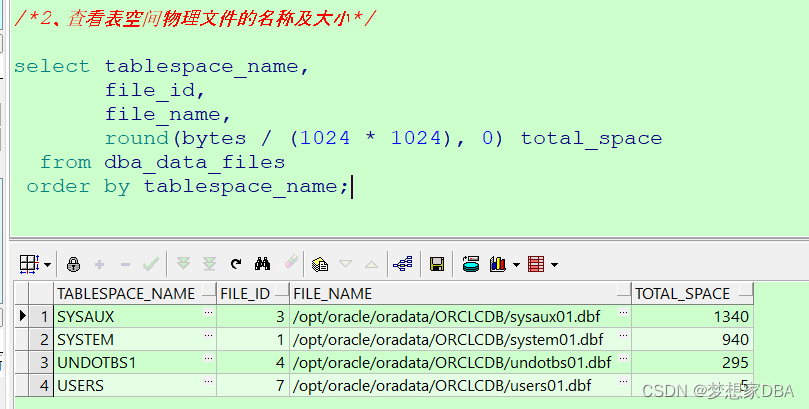The image size is (809, 409).
Task: Click the red comment line in editor
Action: (x=195, y=19)
